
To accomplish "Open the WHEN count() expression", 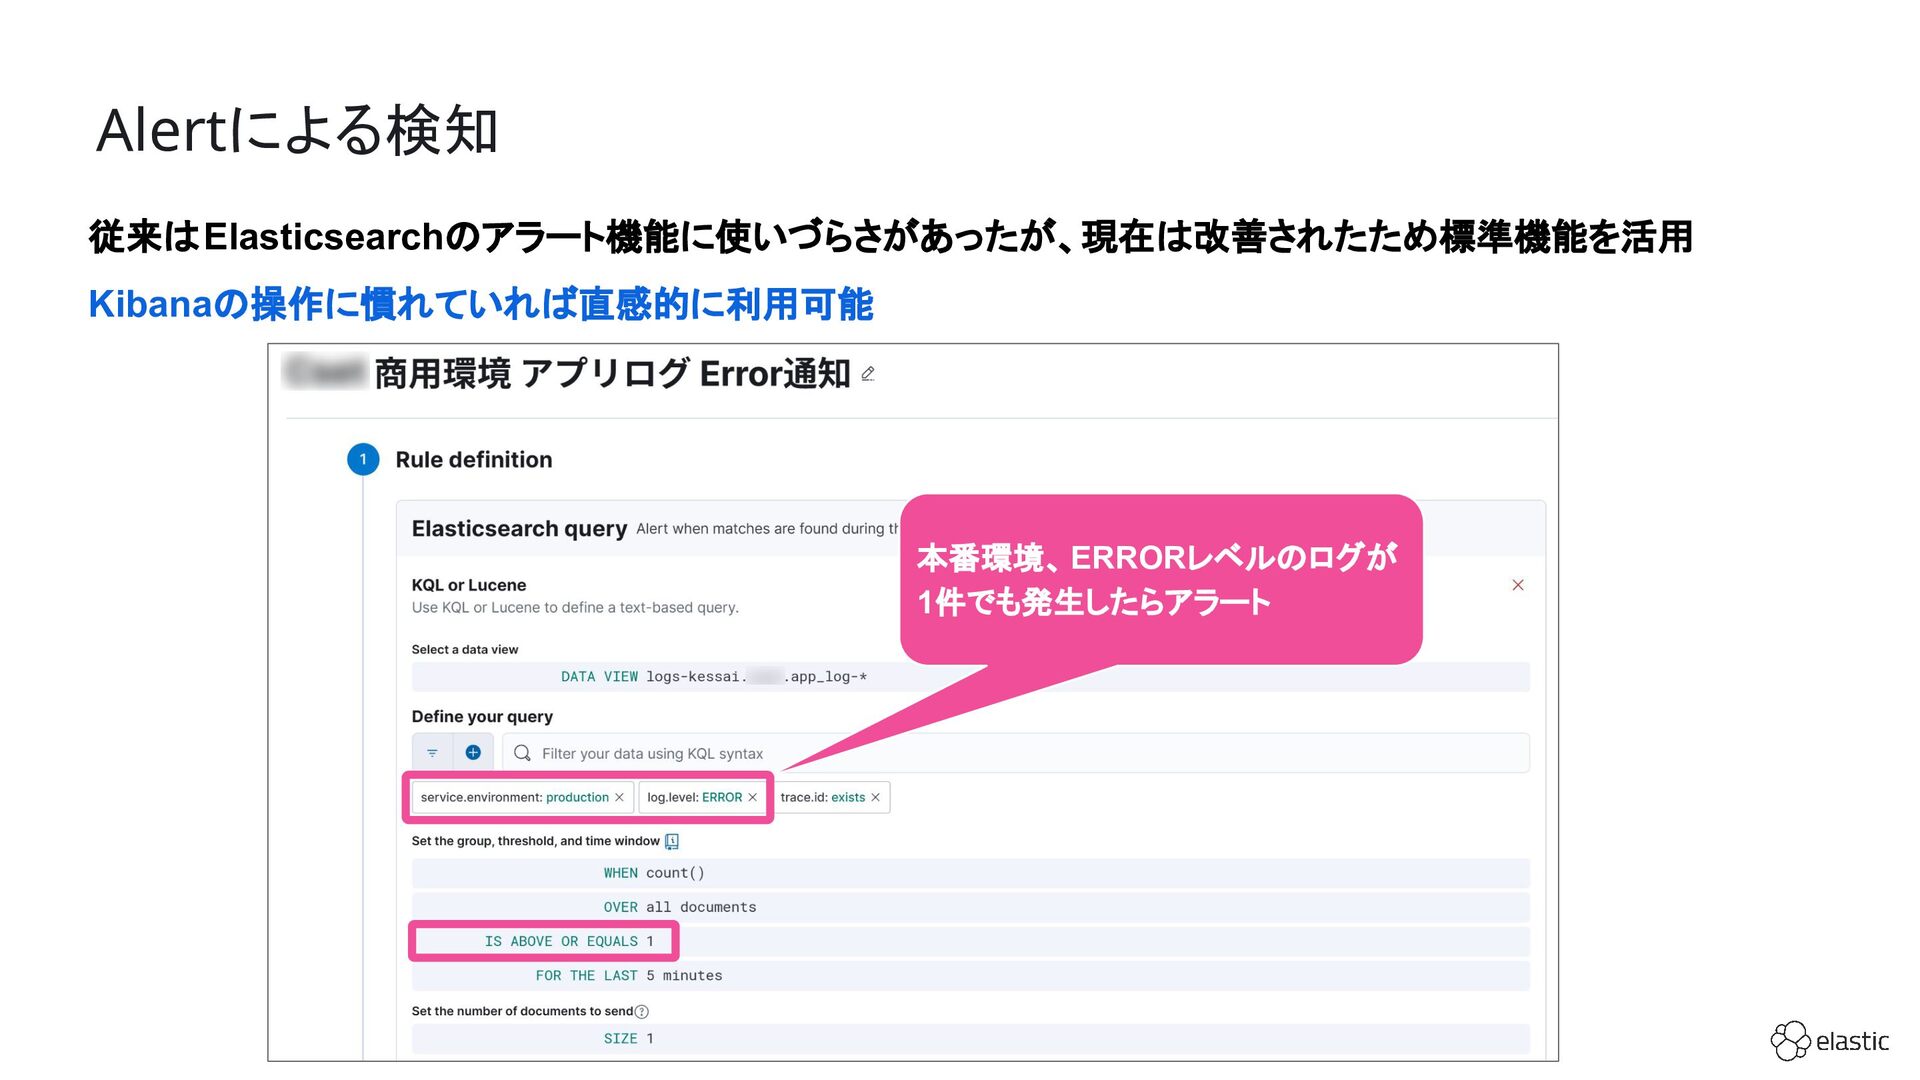I will coord(654,873).
